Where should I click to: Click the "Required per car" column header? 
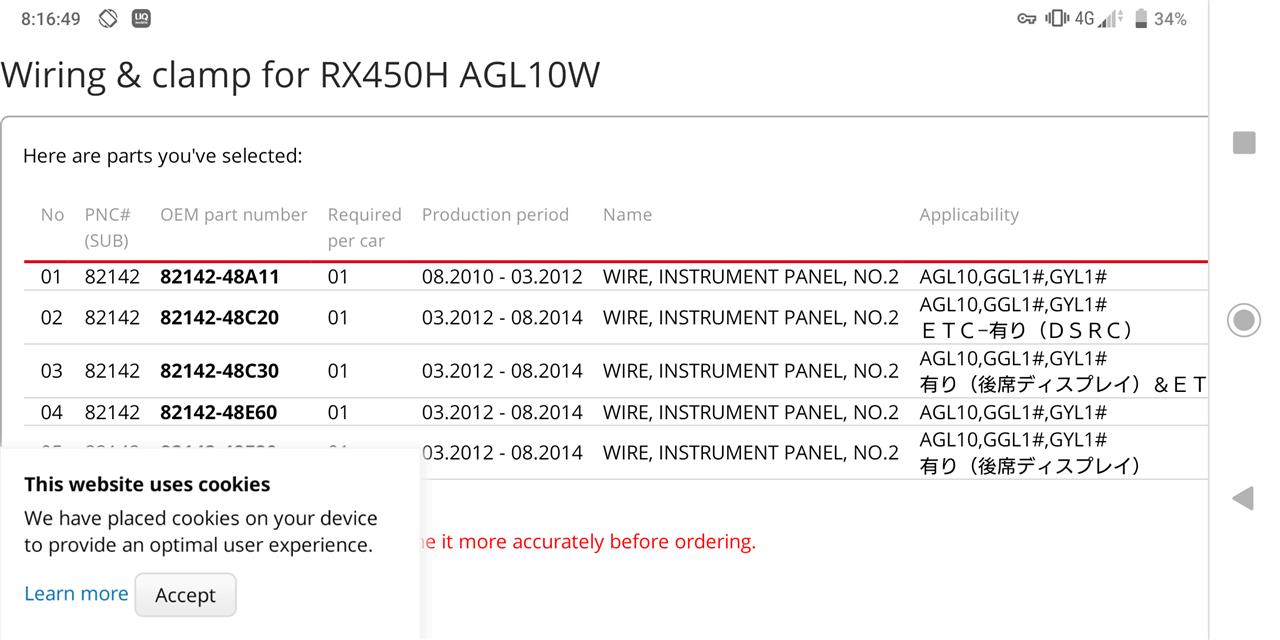click(x=364, y=227)
